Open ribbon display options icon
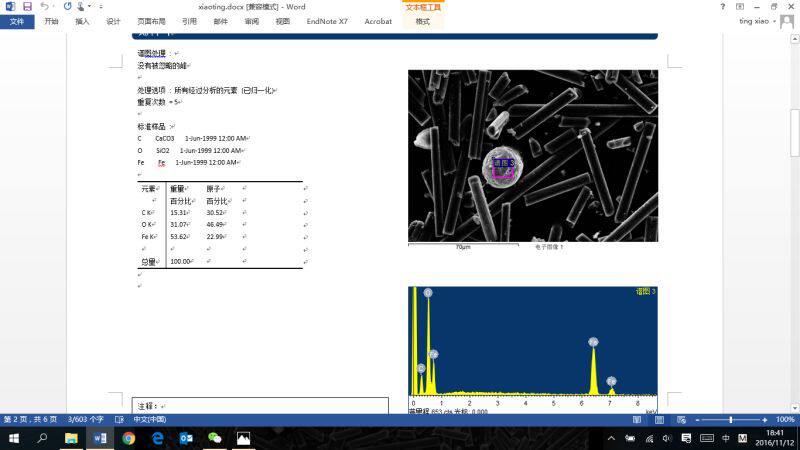Screen dimensions: 800x450 [x=740, y=7]
